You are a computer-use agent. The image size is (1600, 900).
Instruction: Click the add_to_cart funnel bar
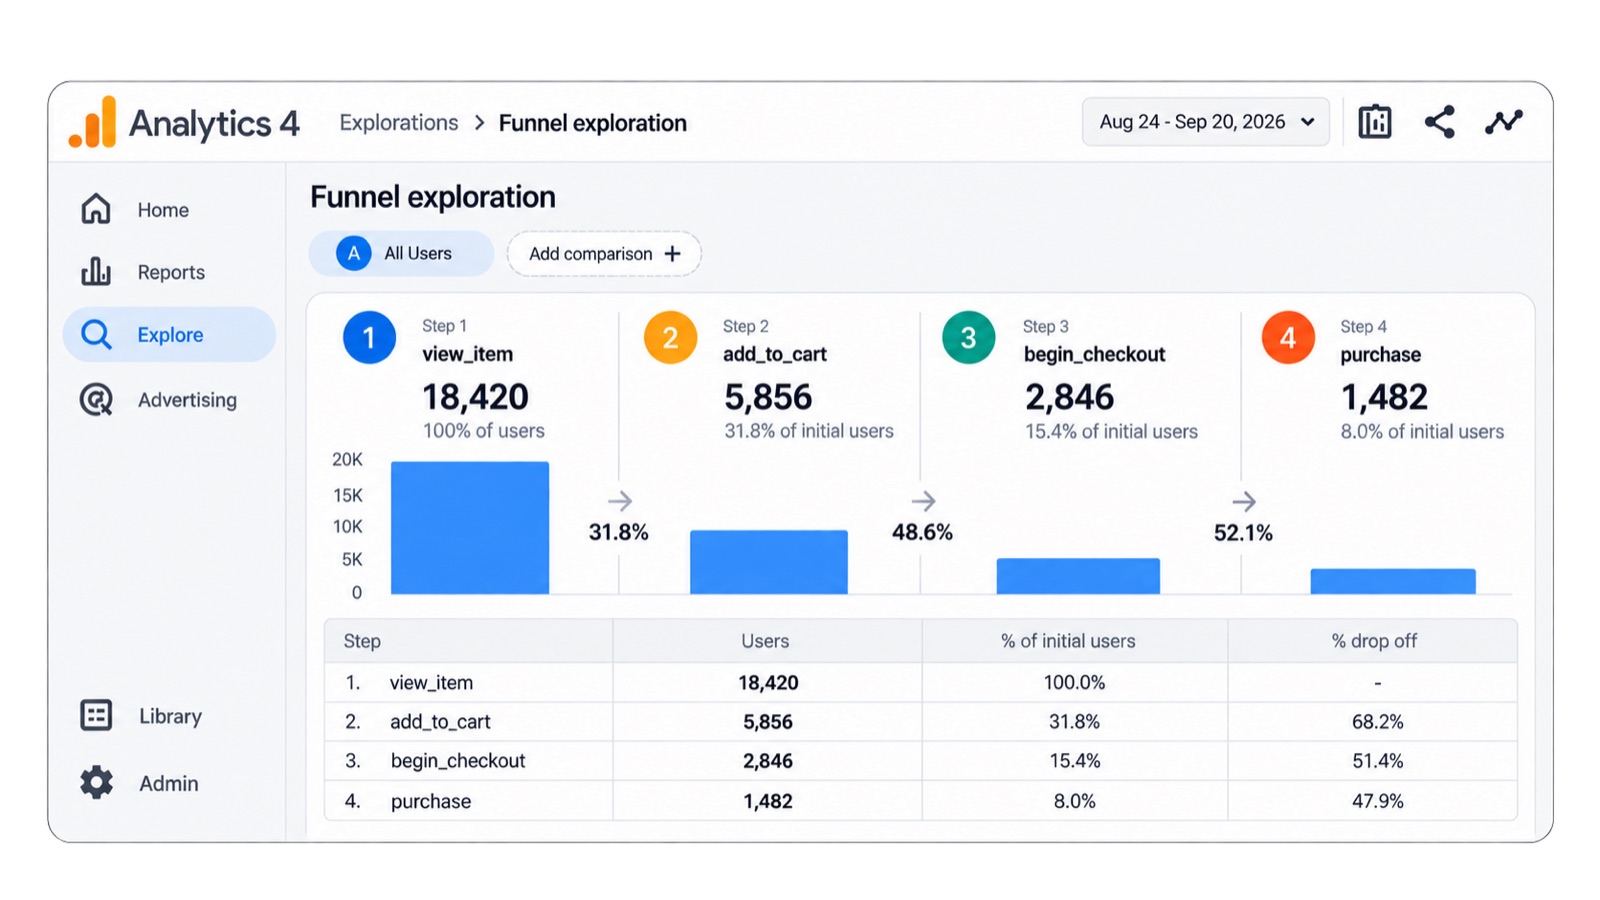pos(769,562)
